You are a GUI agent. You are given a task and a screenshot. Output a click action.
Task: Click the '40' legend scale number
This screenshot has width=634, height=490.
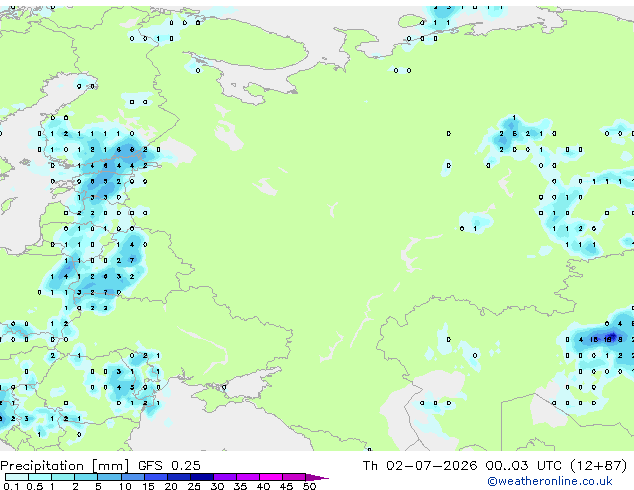tap(263, 486)
